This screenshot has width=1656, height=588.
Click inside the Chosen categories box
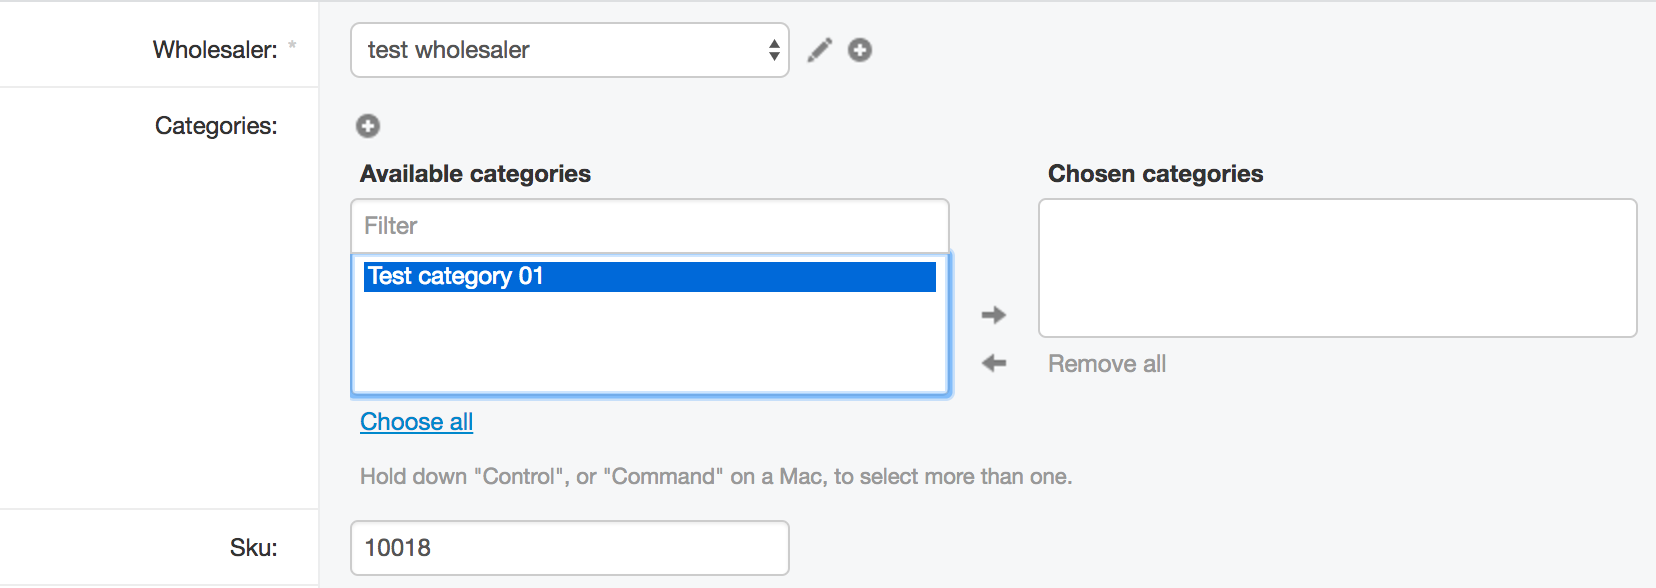click(1338, 268)
